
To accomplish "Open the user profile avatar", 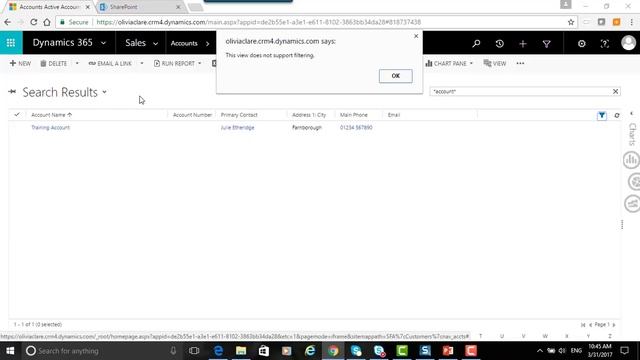I will [x=629, y=42].
